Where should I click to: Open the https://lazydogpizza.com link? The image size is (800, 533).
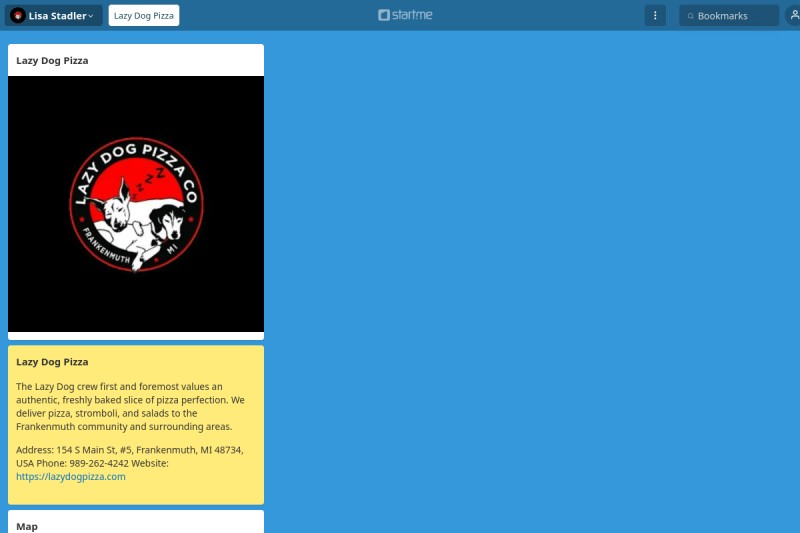point(70,476)
